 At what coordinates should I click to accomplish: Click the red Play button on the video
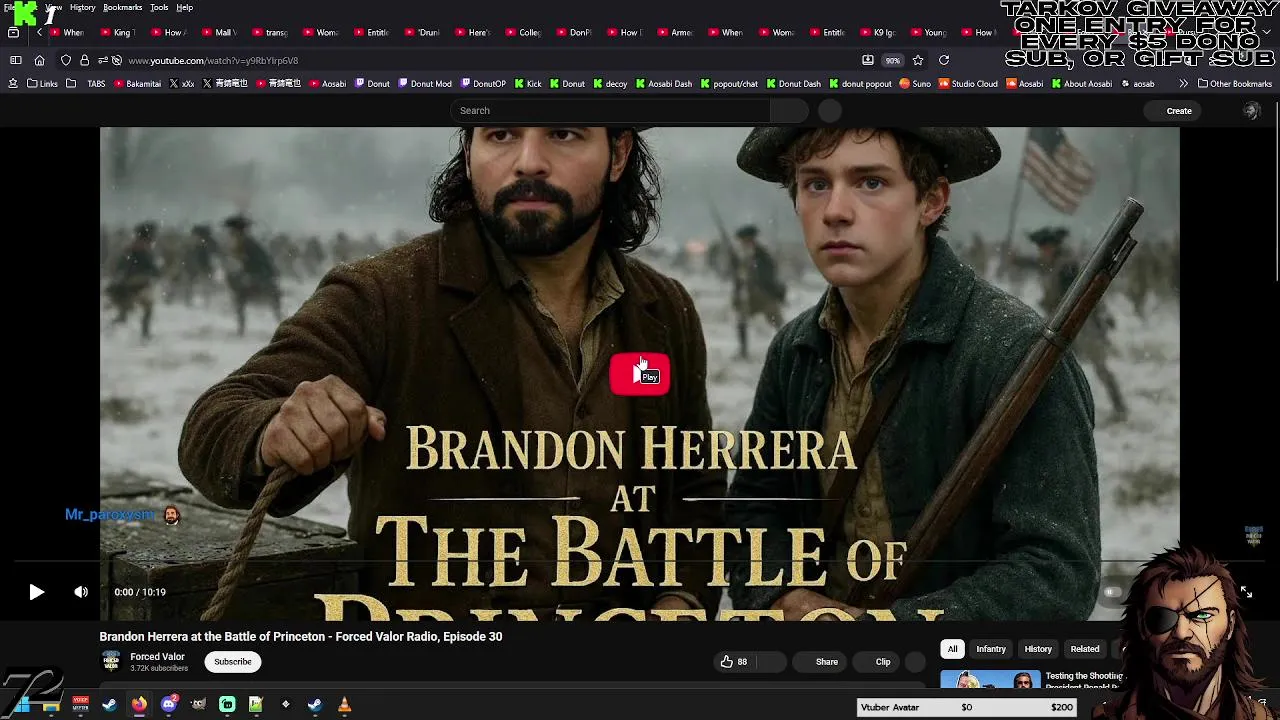coord(640,374)
